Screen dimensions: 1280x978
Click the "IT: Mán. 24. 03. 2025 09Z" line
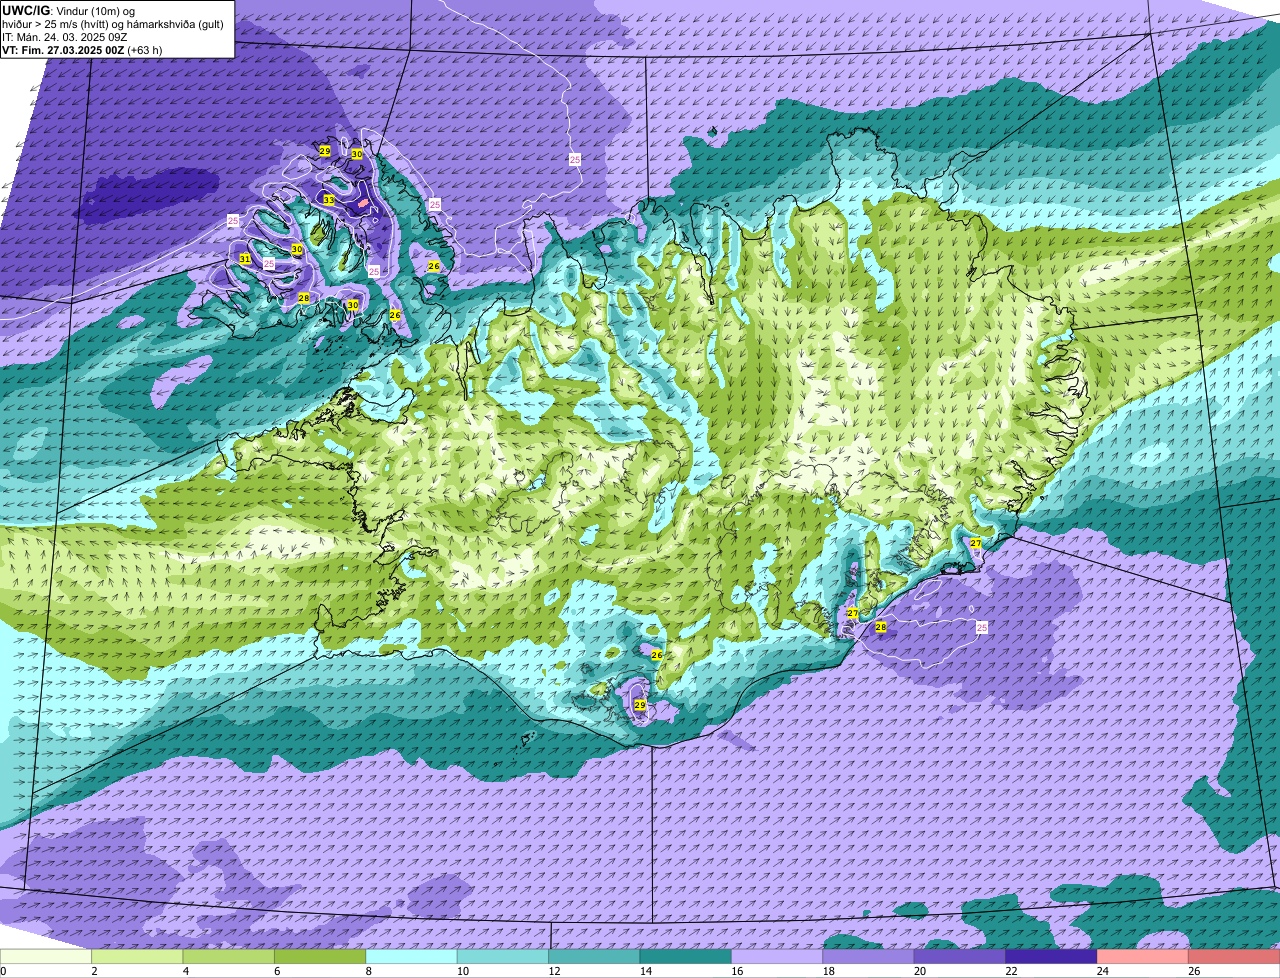pos(64,37)
